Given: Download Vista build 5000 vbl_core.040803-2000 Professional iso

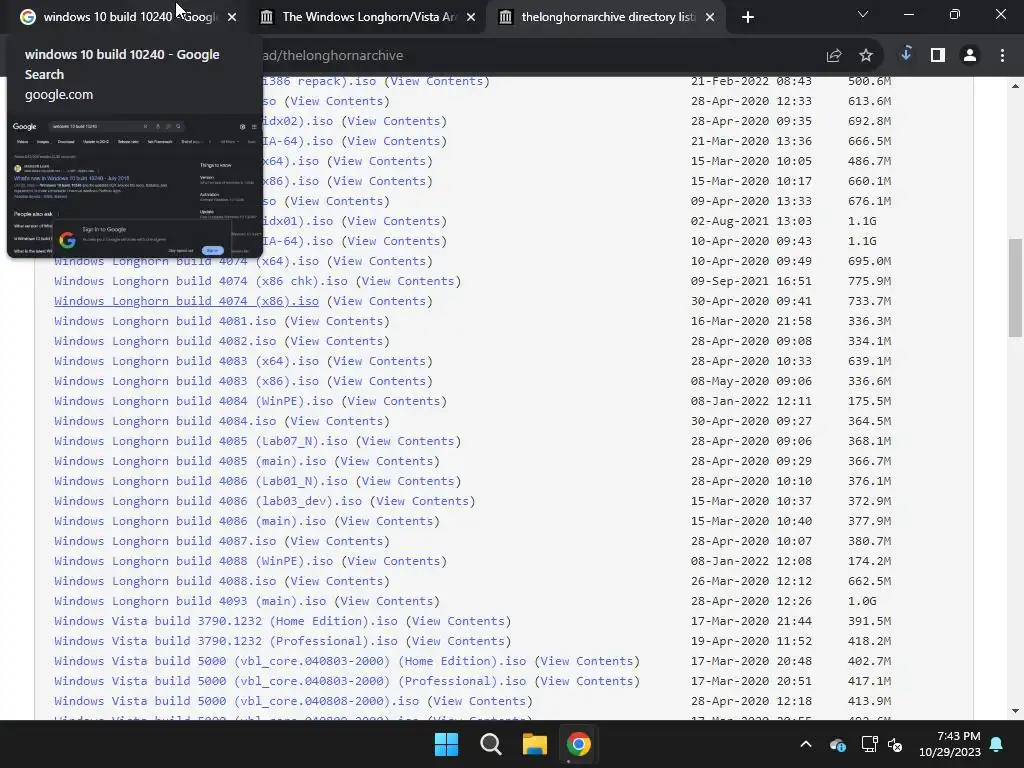Looking at the screenshot, I should click(x=290, y=681).
